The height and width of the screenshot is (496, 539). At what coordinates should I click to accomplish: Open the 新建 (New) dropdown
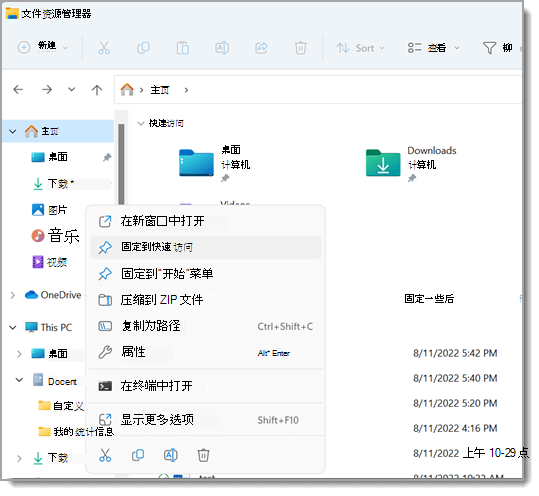43,47
